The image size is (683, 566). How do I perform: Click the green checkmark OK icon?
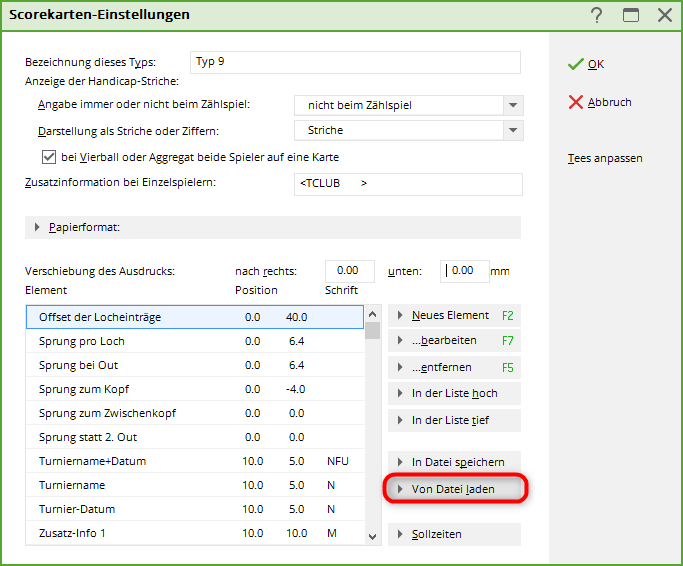click(575, 64)
